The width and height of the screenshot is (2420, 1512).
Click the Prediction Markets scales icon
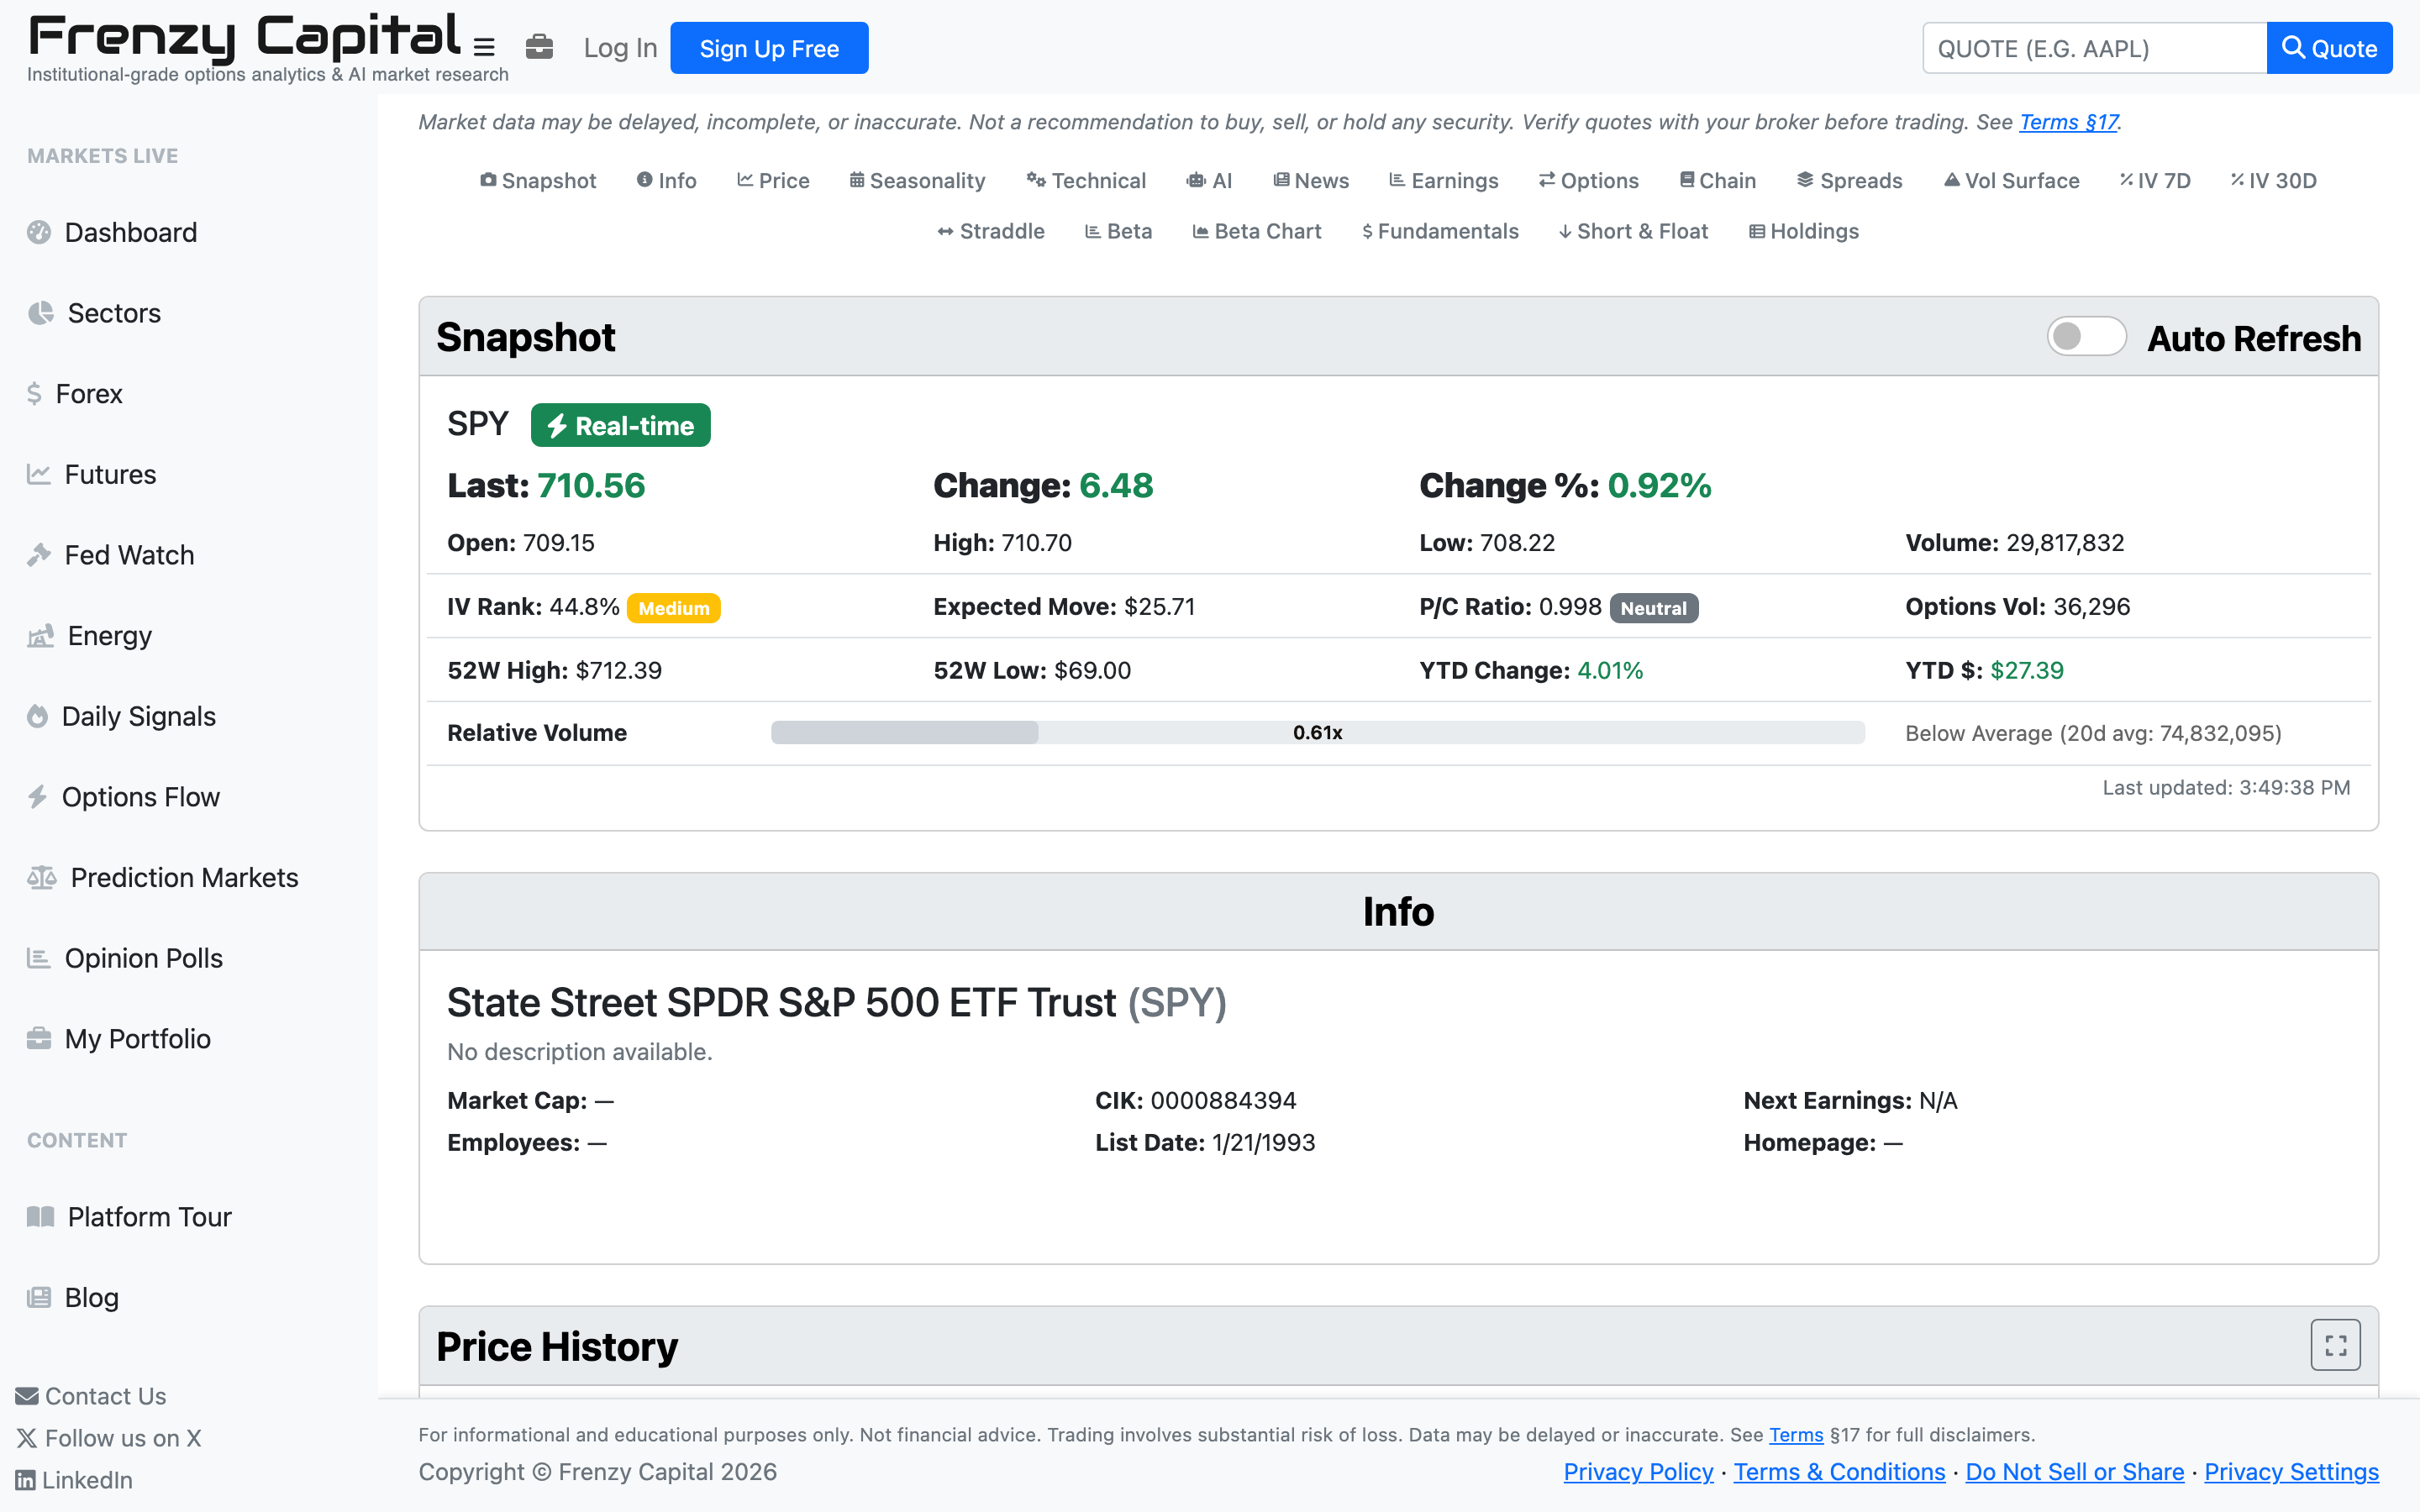pyautogui.click(x=42, y=877)
